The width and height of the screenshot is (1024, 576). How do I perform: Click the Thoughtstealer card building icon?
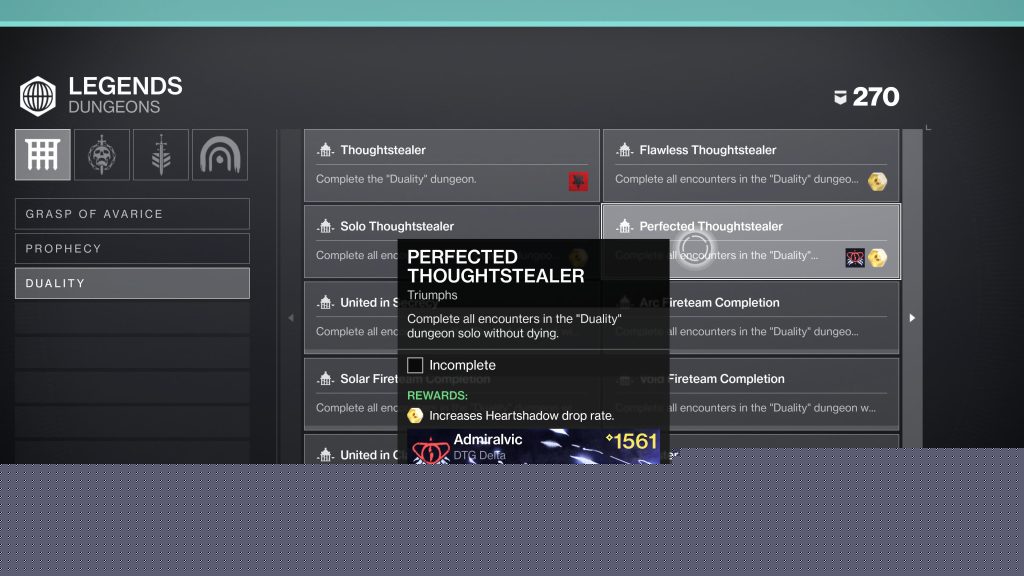tap(325, 150)
